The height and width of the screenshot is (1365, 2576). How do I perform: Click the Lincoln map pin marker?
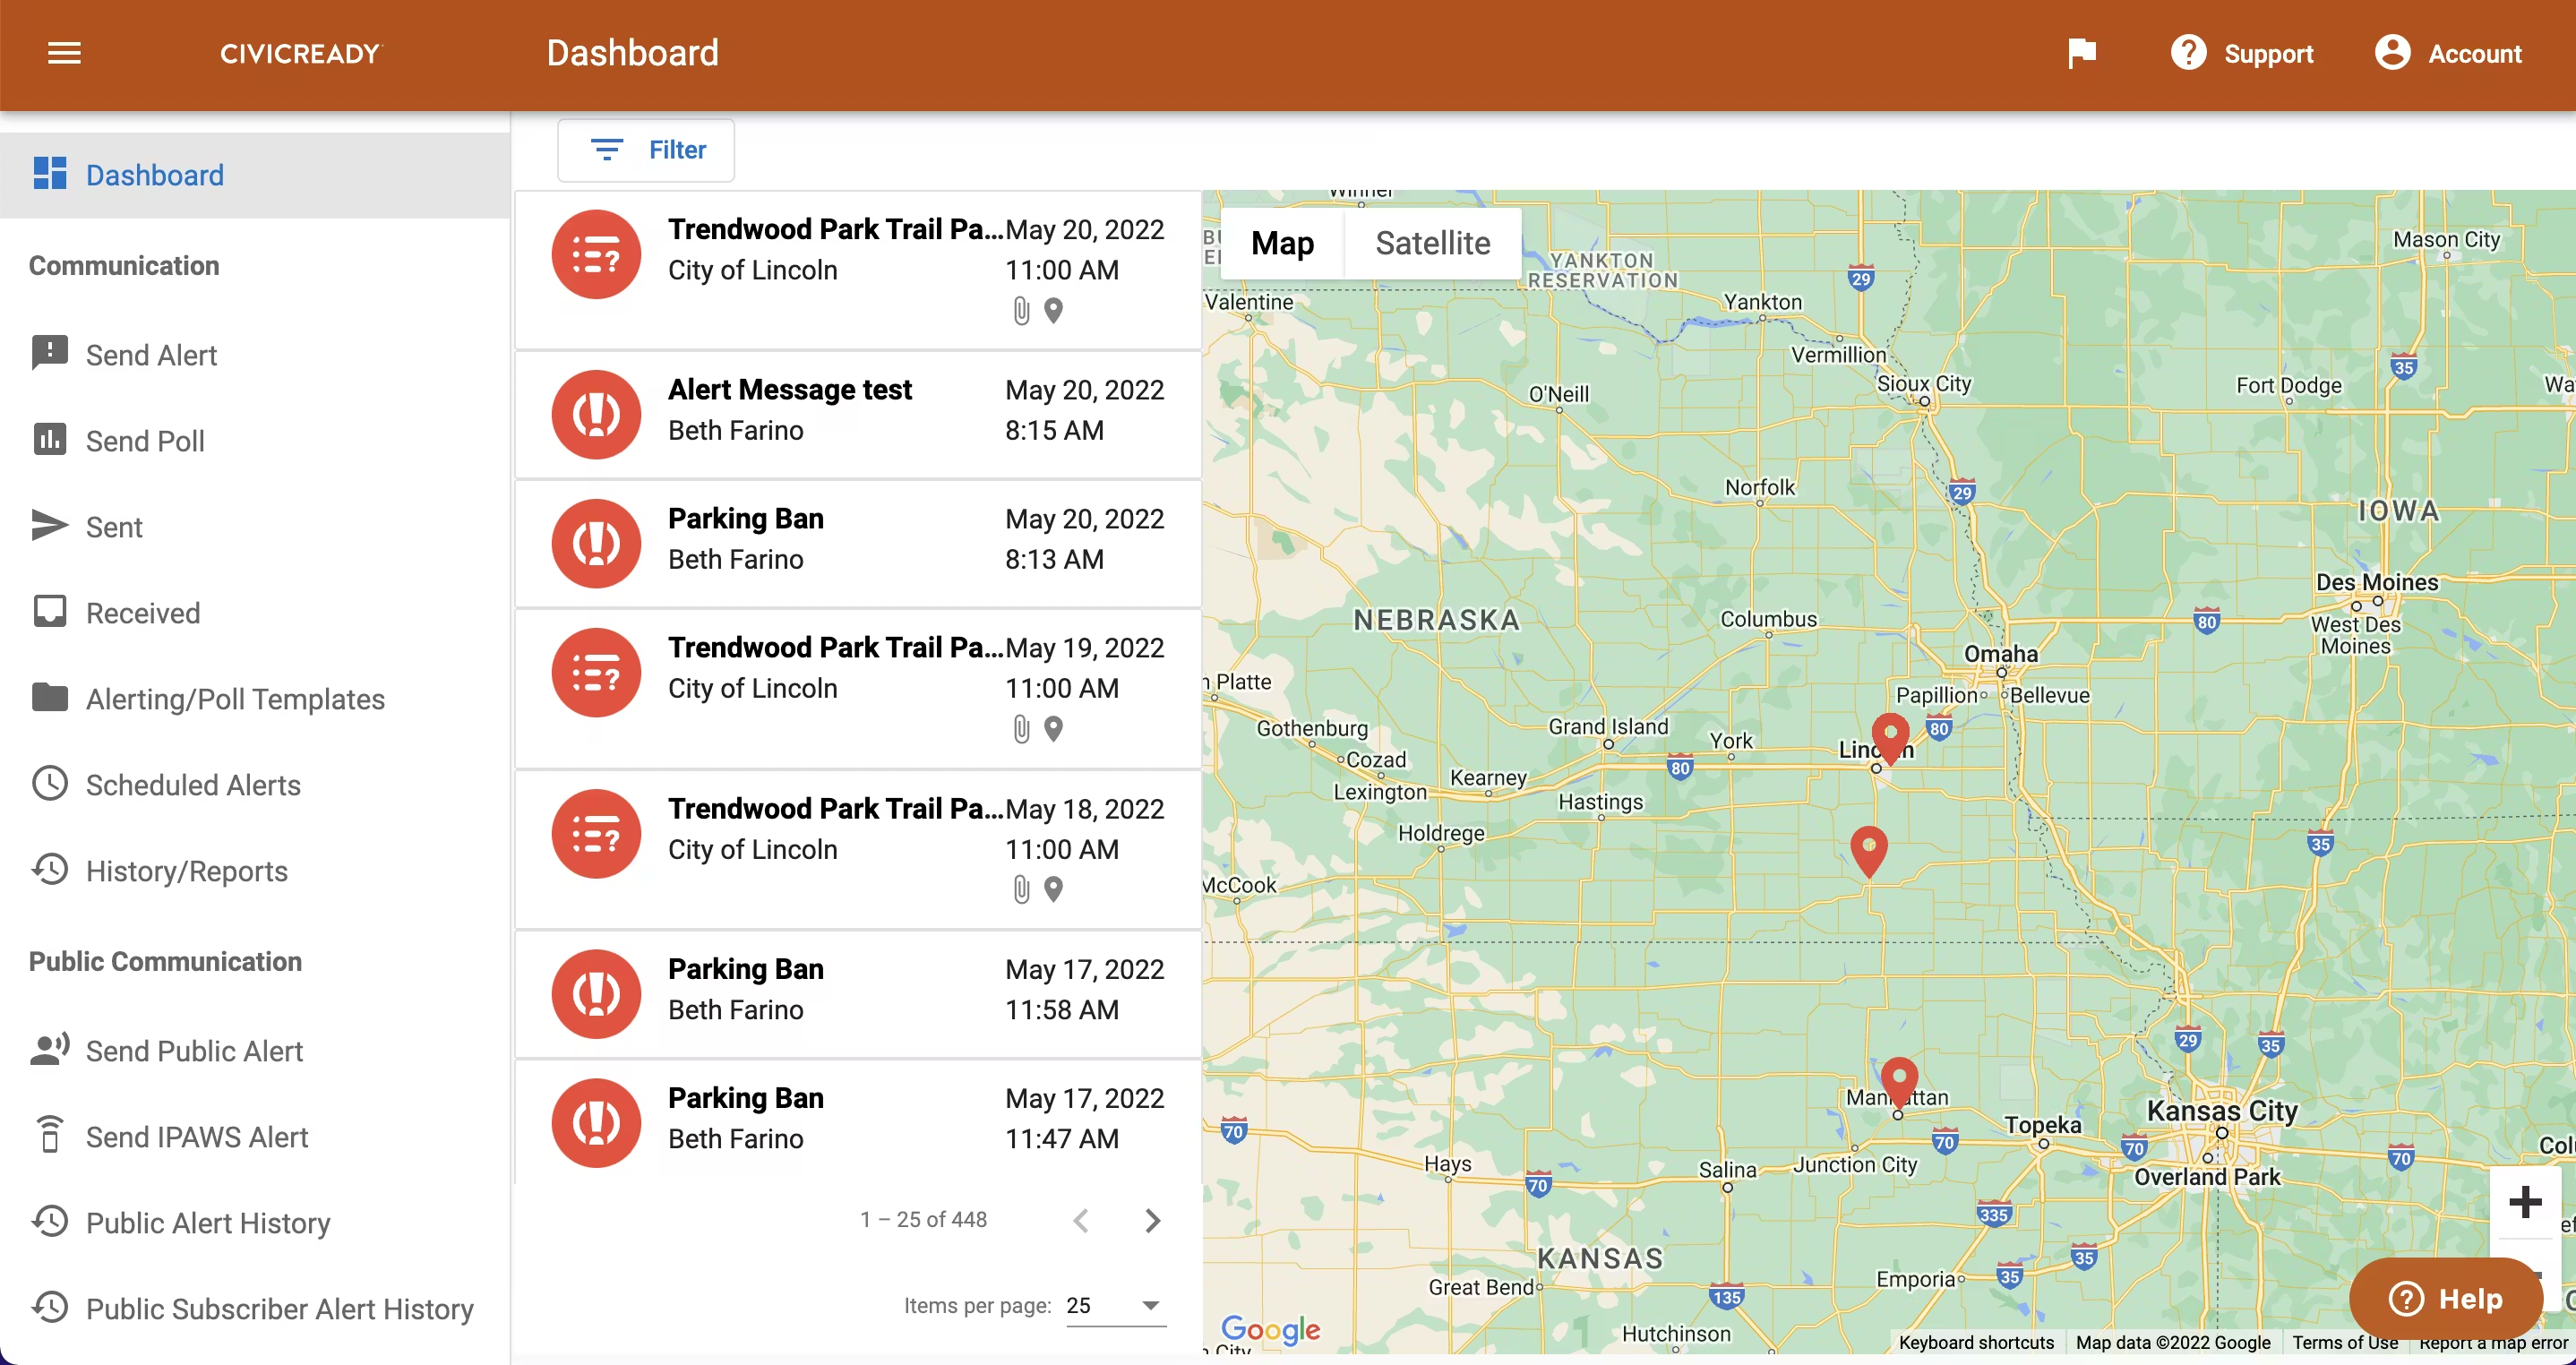pyautogui.click(x=1889, y=736)
